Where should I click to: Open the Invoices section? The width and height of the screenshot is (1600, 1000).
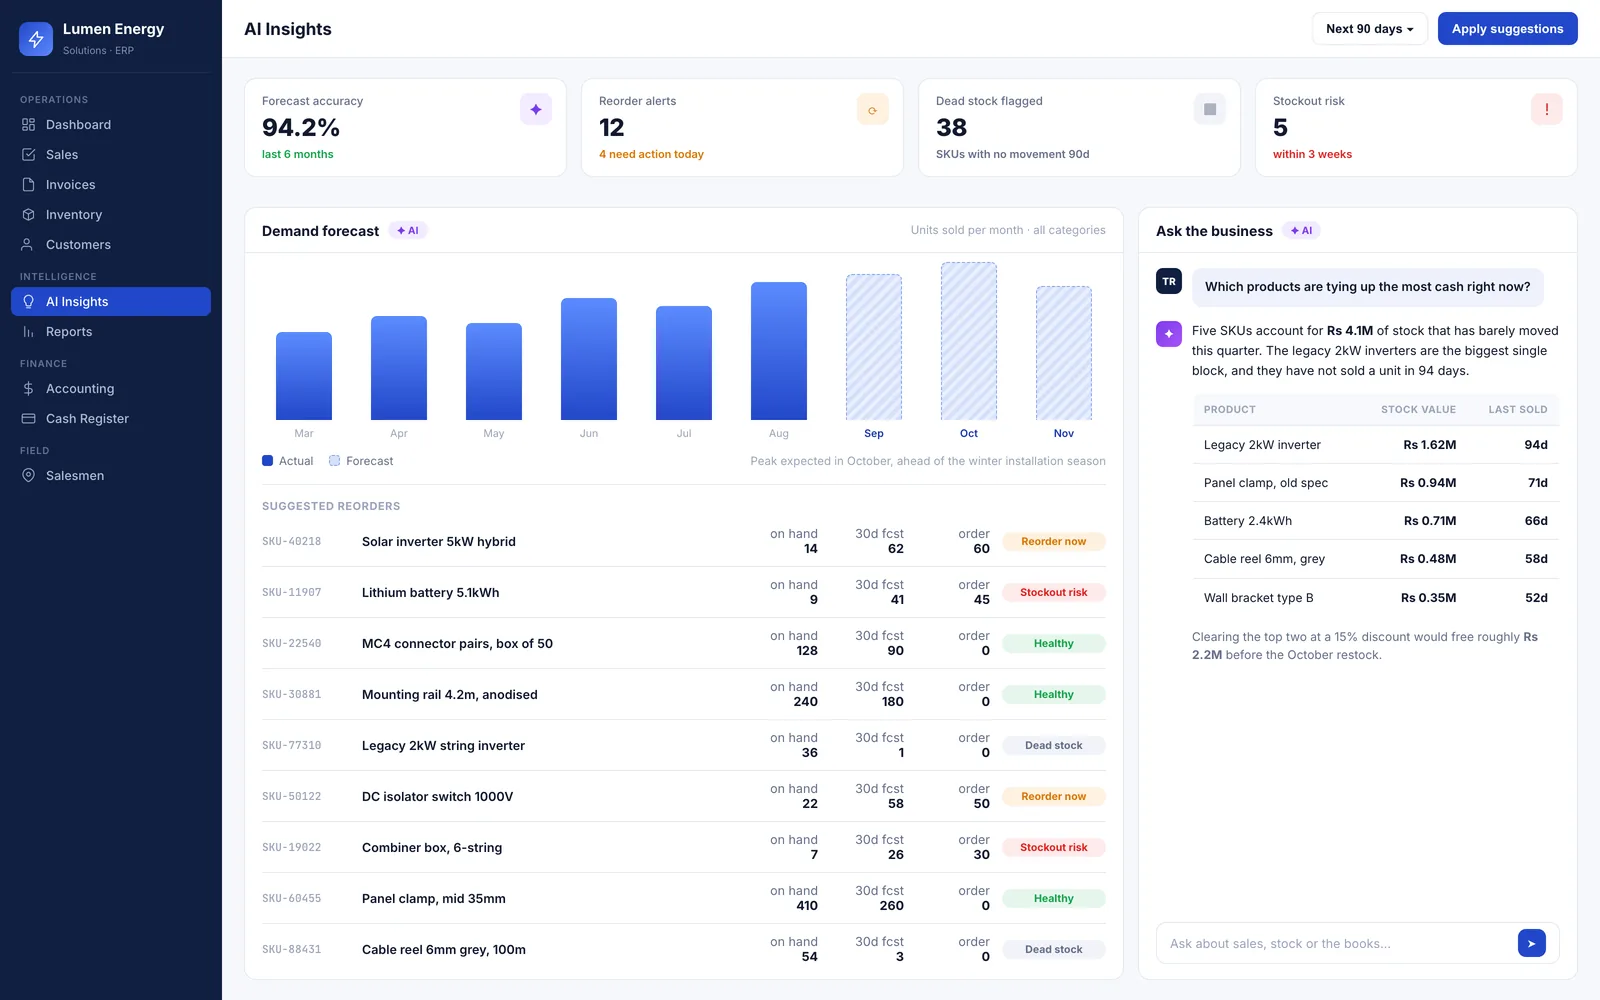[111, 185]
